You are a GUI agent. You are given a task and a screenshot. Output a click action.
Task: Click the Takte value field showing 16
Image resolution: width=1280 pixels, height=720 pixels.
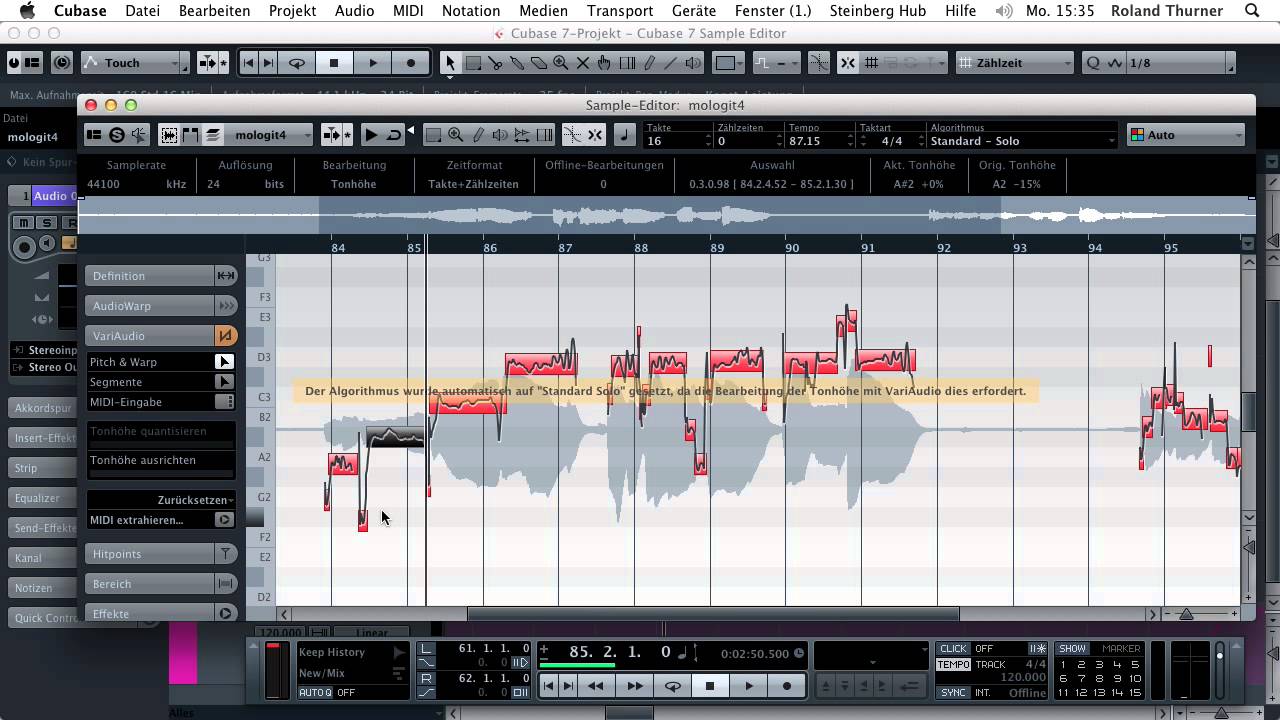pos(677,141)
